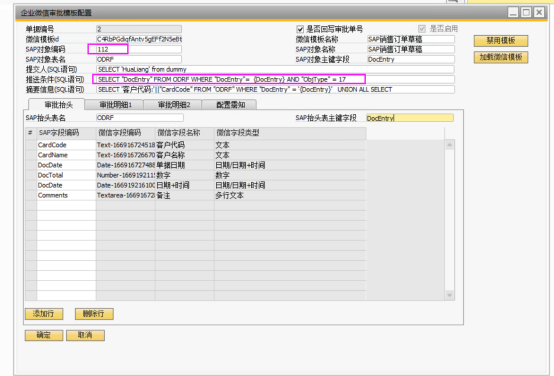Click the table's scroll-up arrow

[449, 145]
